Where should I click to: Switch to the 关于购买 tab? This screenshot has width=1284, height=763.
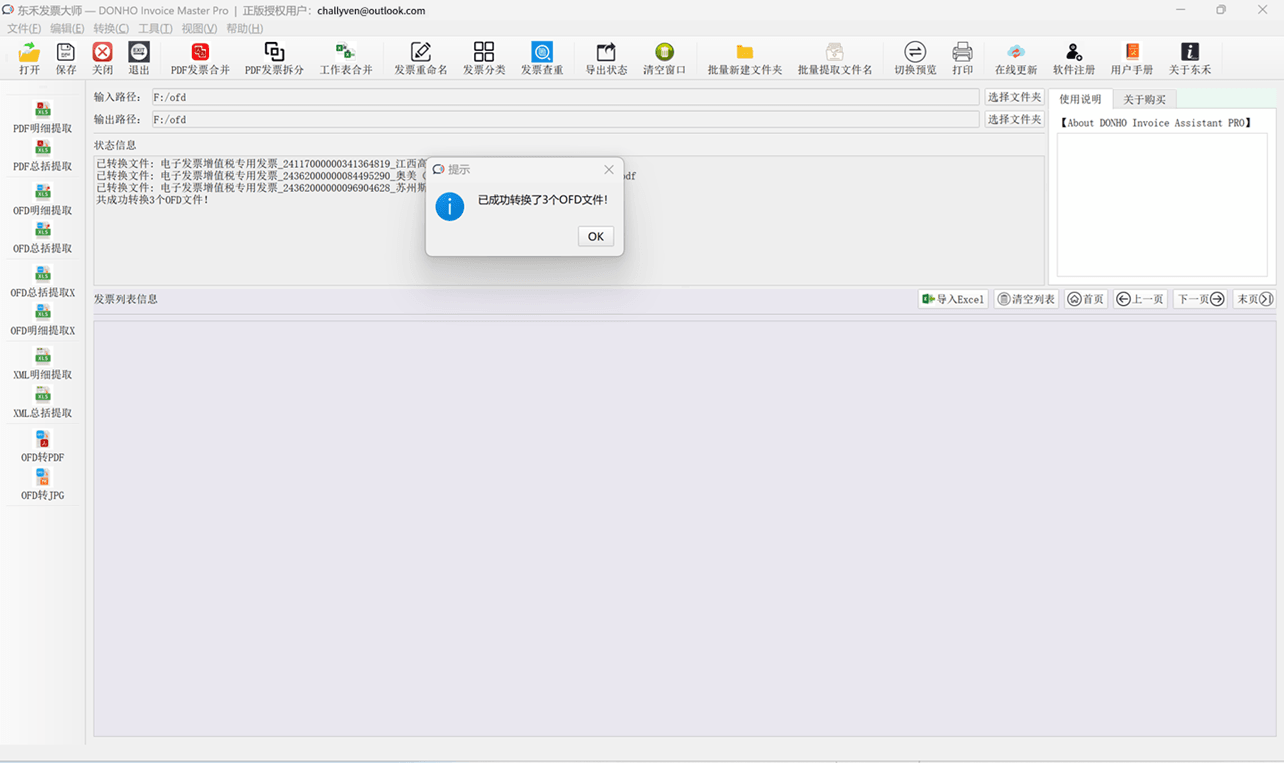(x=1144, y=99)
